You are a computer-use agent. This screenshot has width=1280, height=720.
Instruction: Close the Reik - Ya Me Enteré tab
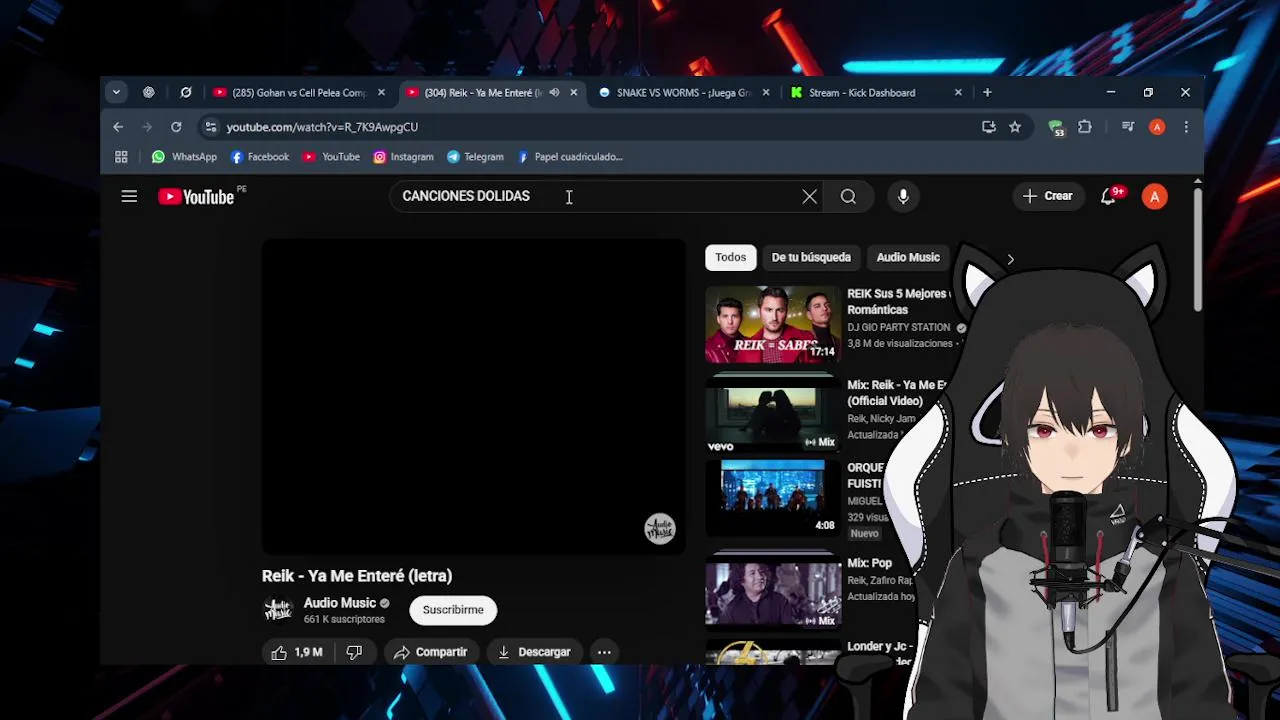(x=573, y=92)
